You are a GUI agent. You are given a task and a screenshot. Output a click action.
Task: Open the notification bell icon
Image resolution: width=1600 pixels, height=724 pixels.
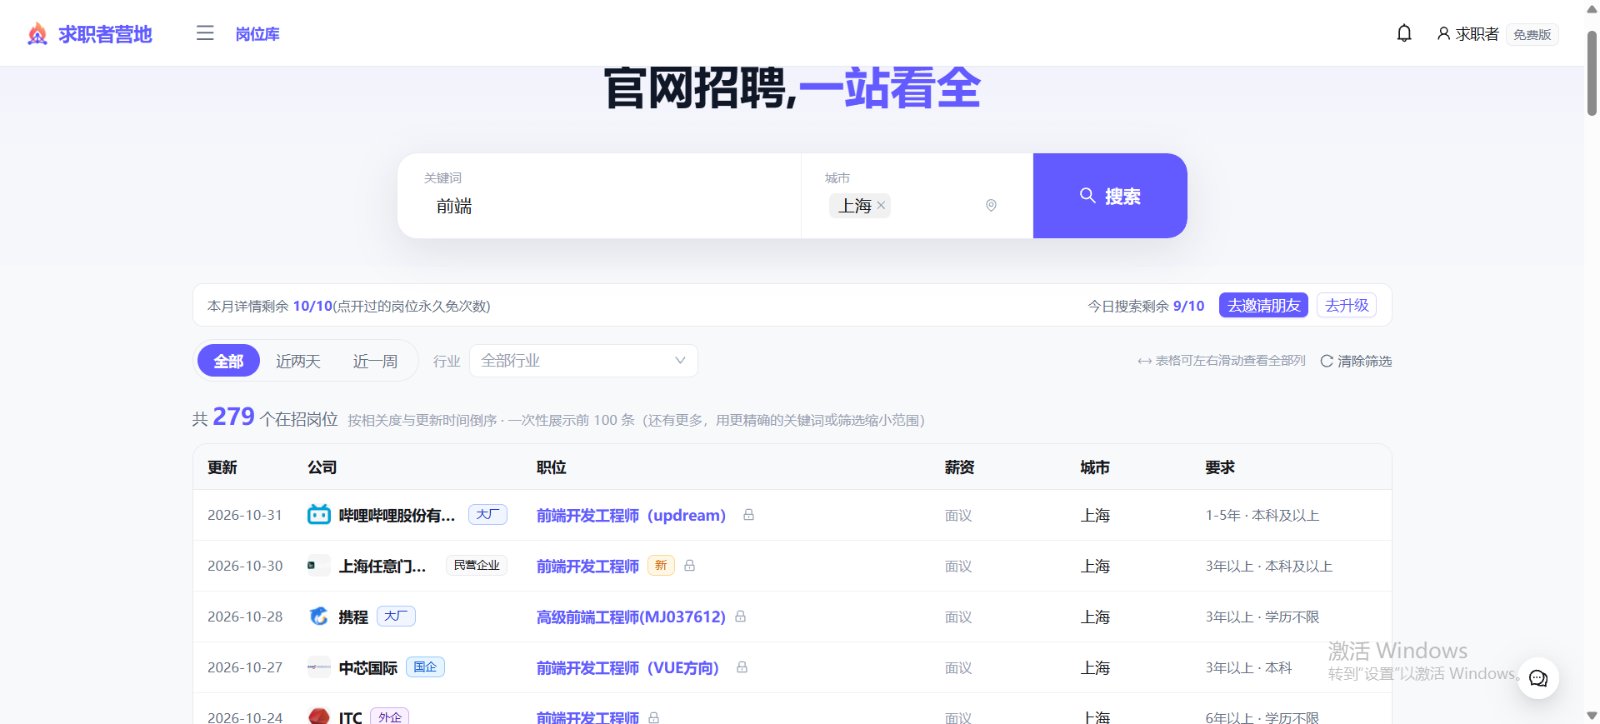(1404, 33)
